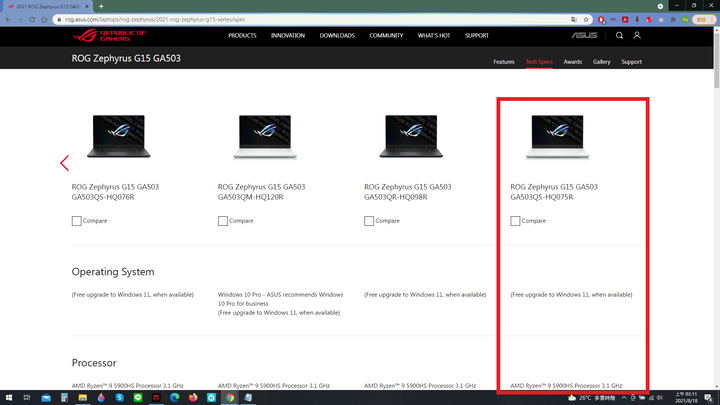This screenshot has width=720, height=405.
Task: Open the downloader extension arrow icon
Action: pyautogui.click(x=637, y=19)
